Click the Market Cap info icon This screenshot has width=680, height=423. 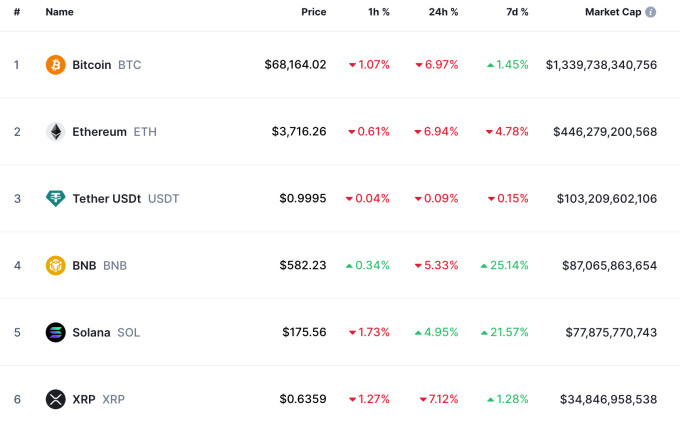coord(651,12)
